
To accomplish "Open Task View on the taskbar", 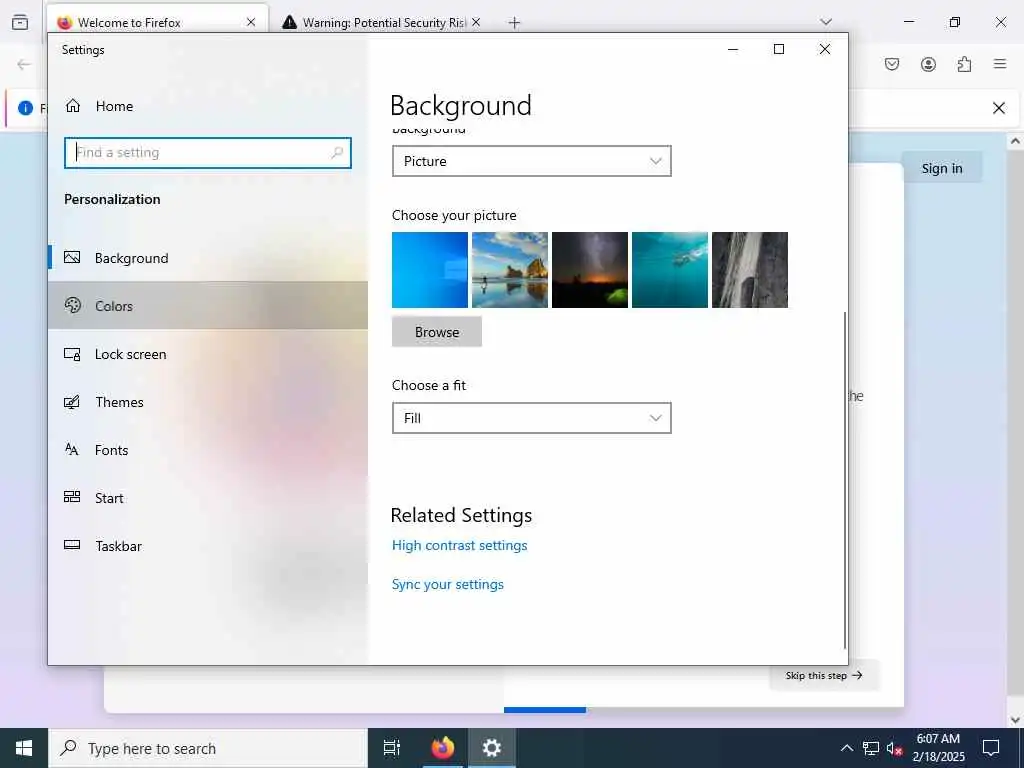I will (x=392, y=748).
